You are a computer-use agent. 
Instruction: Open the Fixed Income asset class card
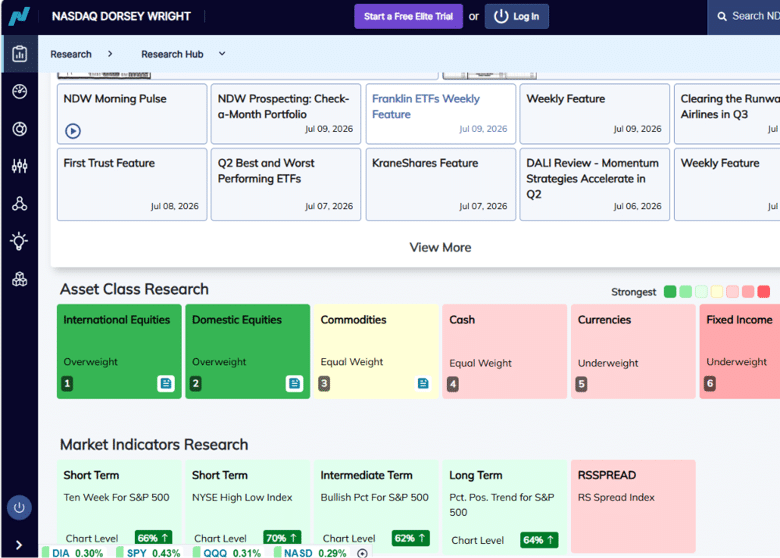click(740, 352)
